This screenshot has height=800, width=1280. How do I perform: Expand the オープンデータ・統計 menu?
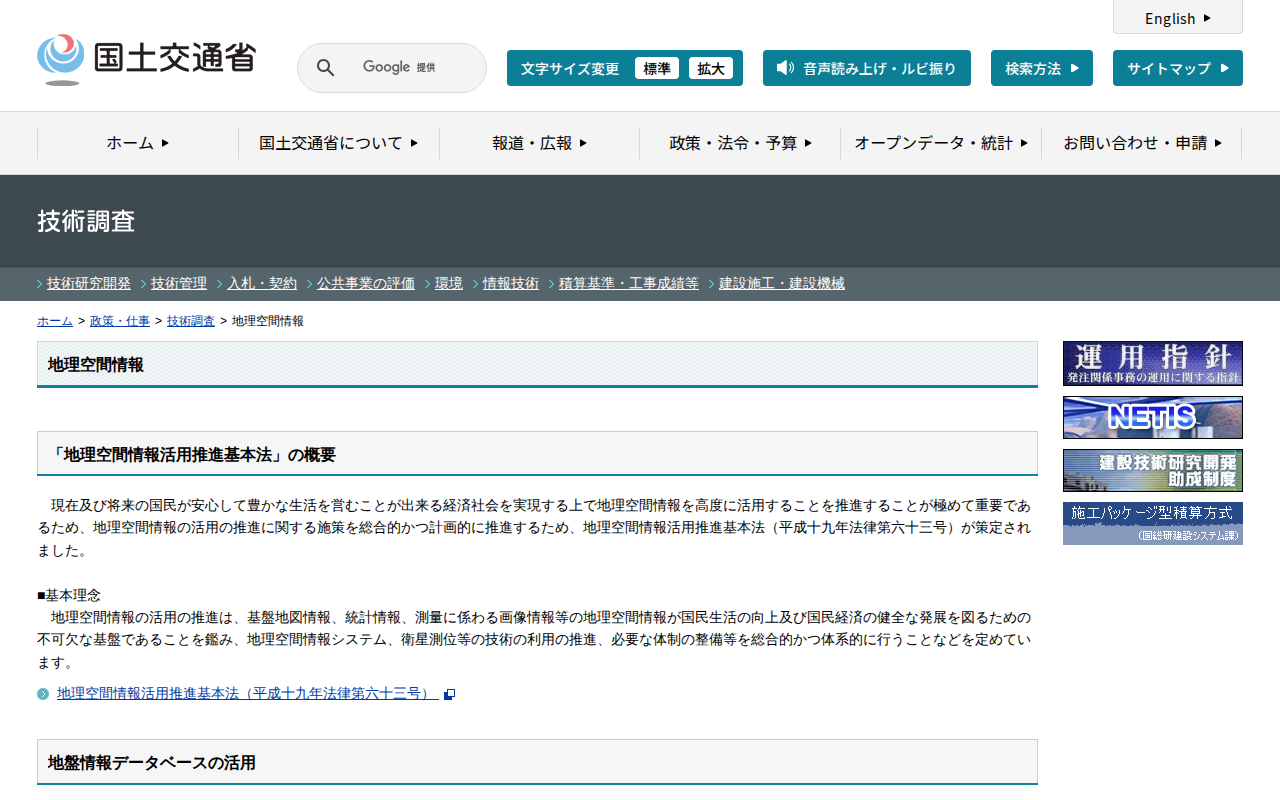[x=940, y=143]
